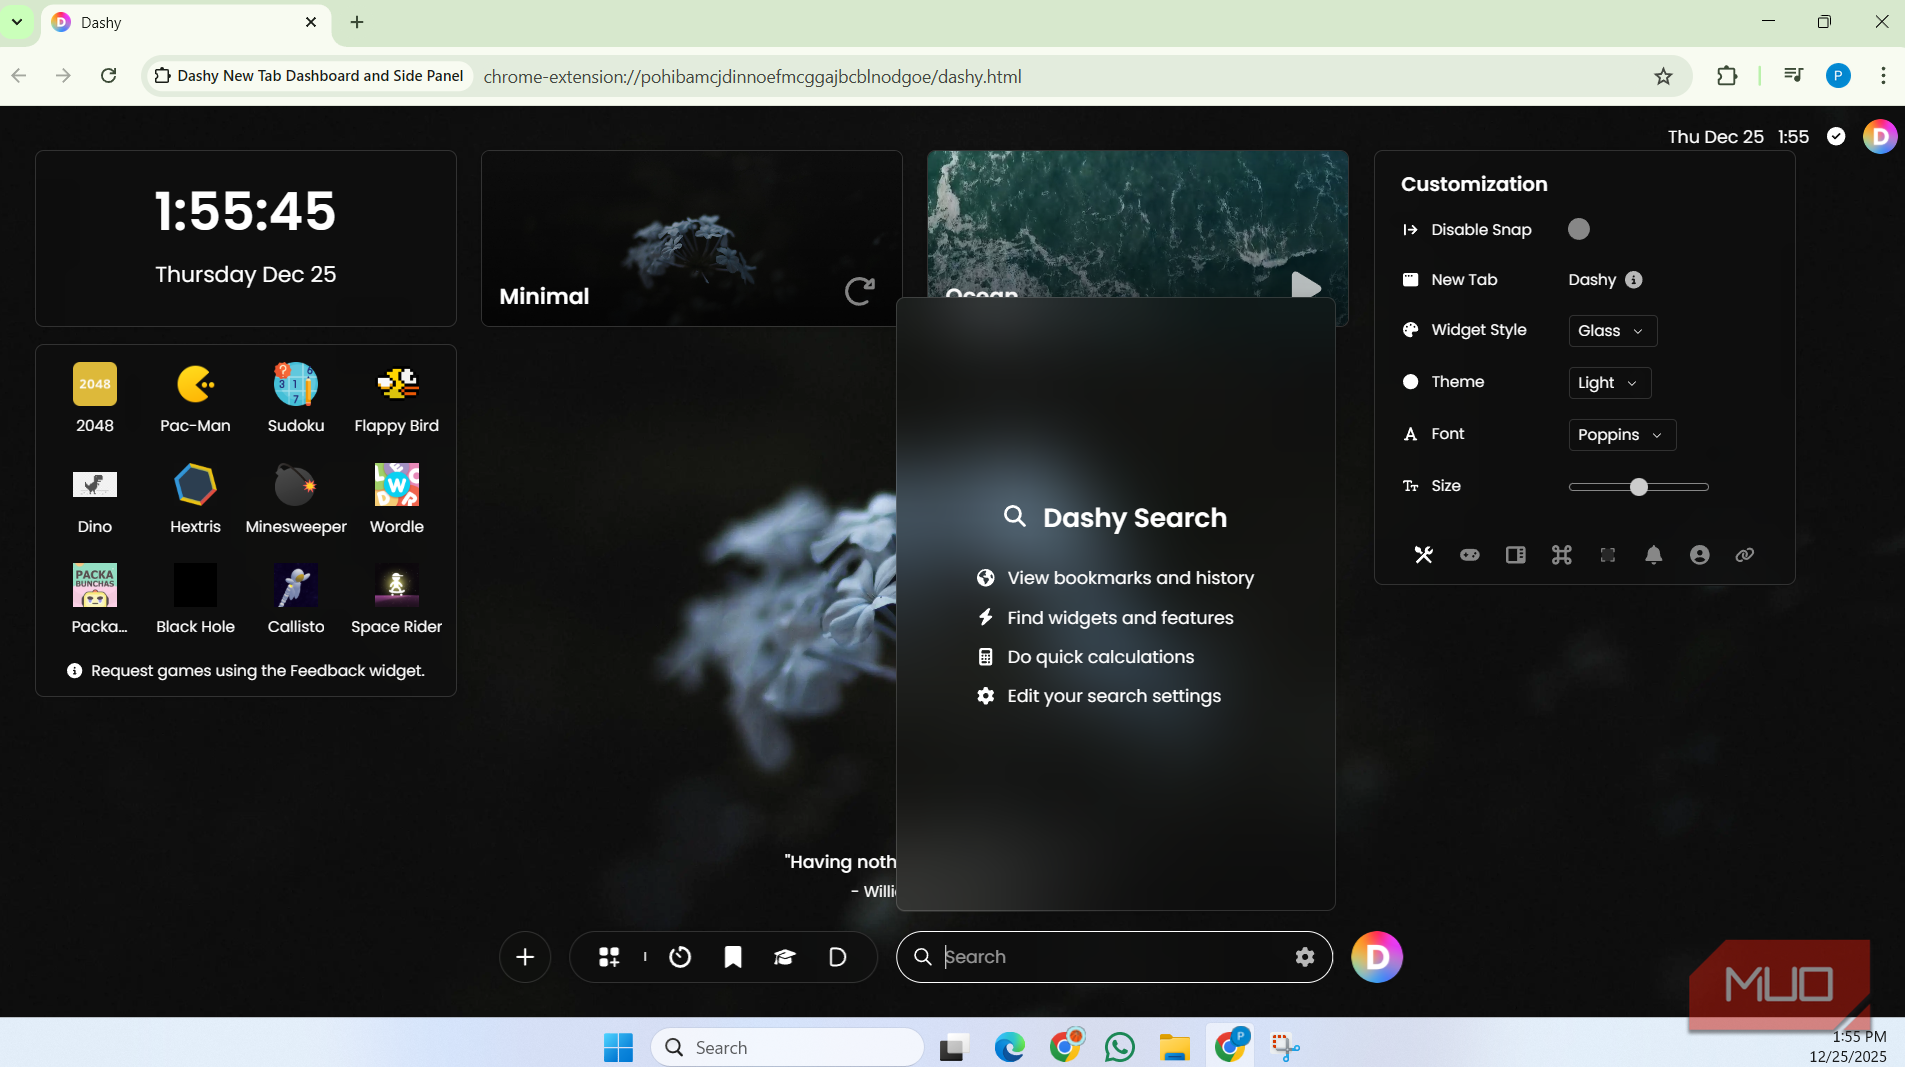Play the Ocean wallpaper video

coord(1306,286)
